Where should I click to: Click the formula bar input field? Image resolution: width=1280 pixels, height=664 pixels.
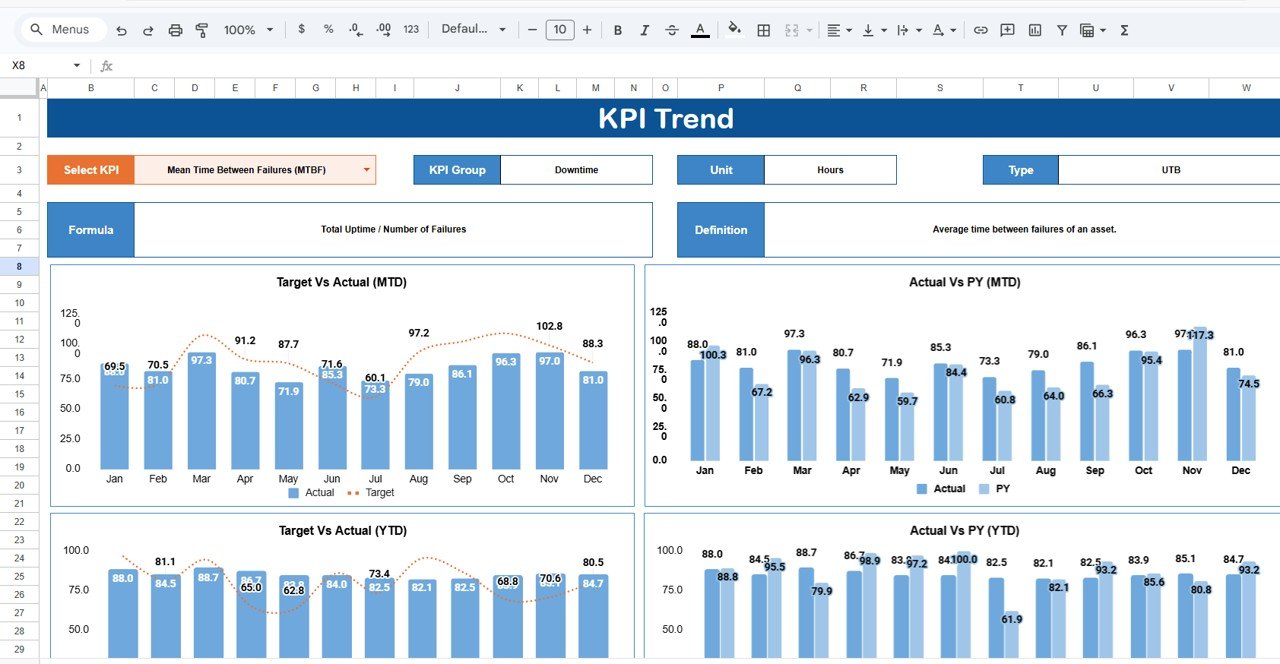point(400,66)
